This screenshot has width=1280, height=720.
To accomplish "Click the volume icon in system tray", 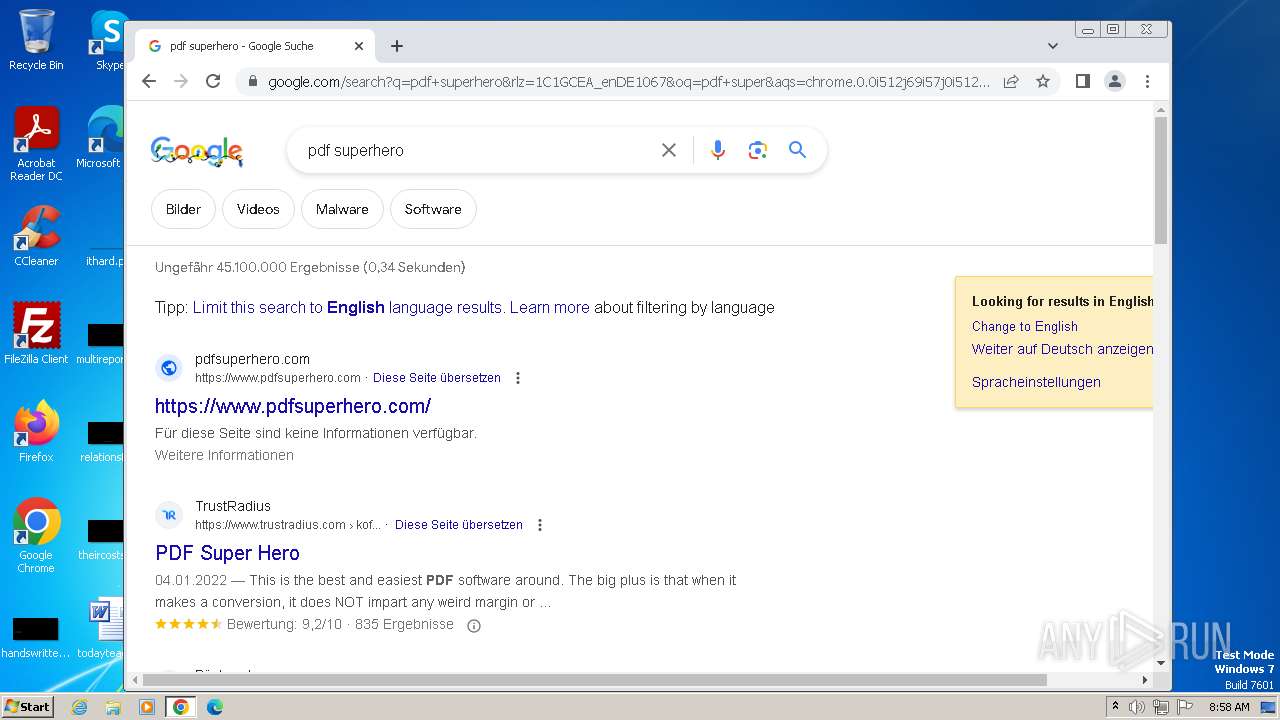I will click(x=1136, y=707).
